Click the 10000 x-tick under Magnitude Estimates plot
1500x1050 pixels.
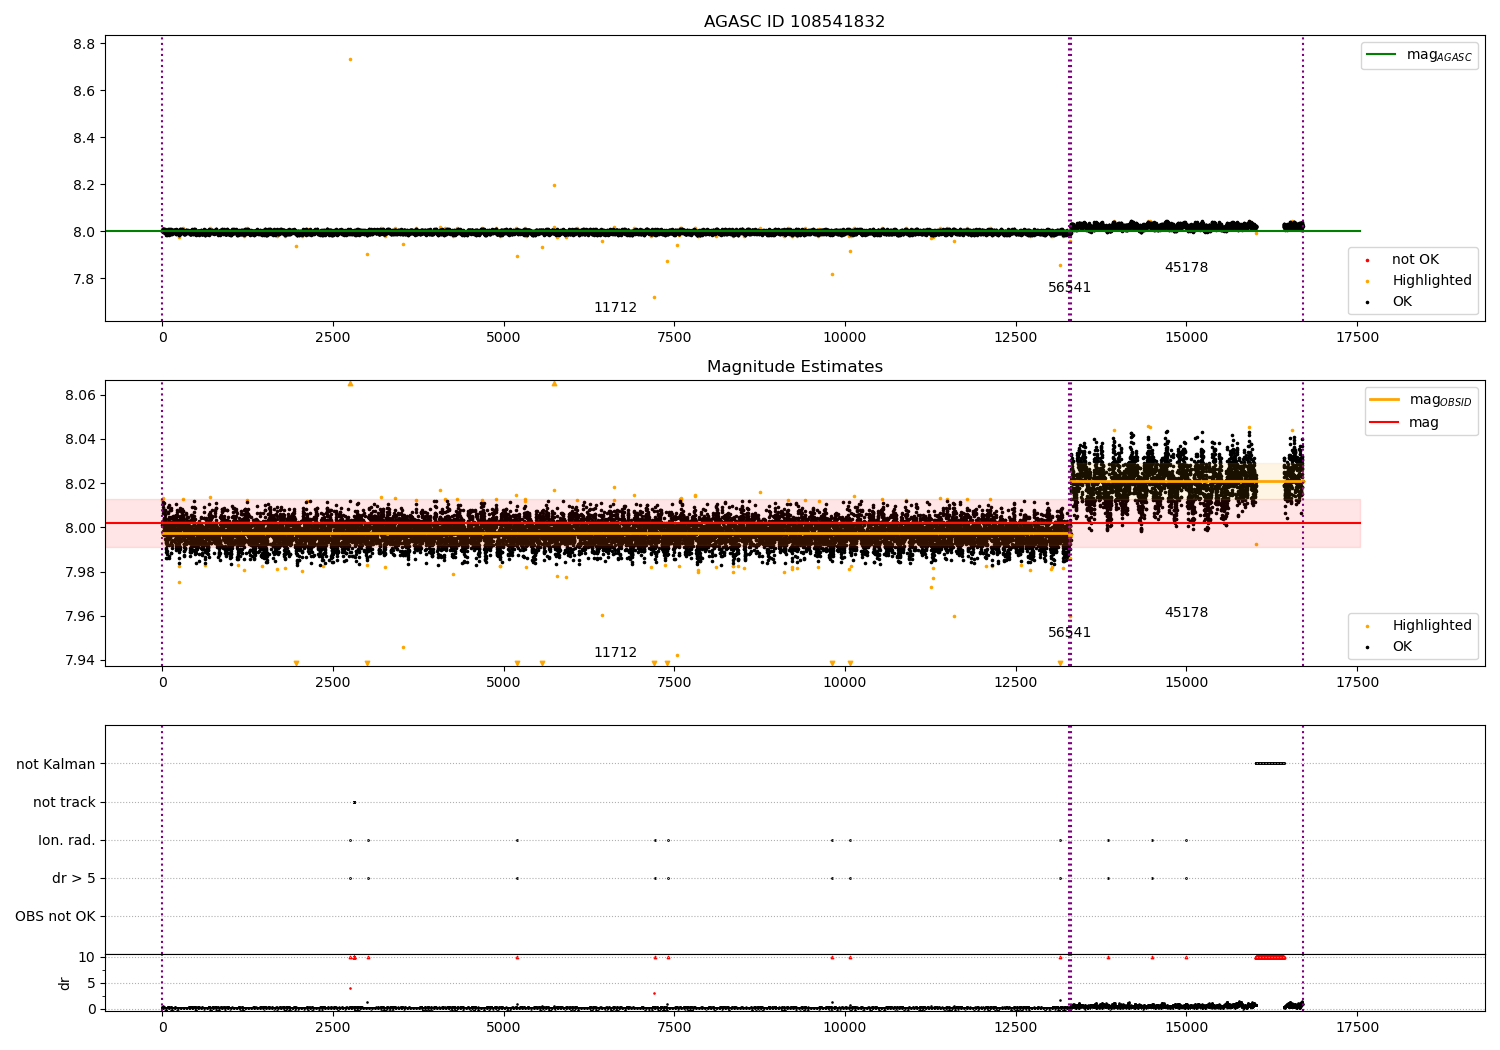tap(845, 683)
